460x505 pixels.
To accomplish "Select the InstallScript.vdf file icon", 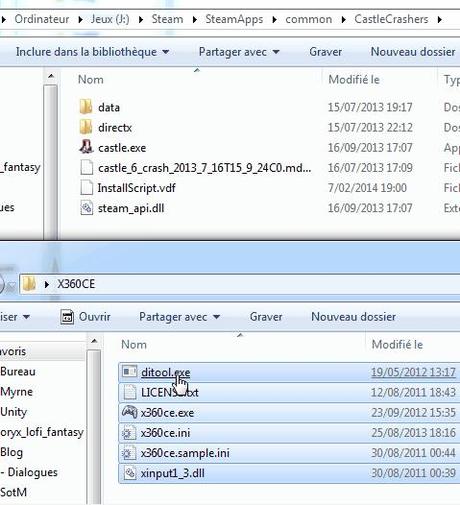I will click(x=87, y=188).
